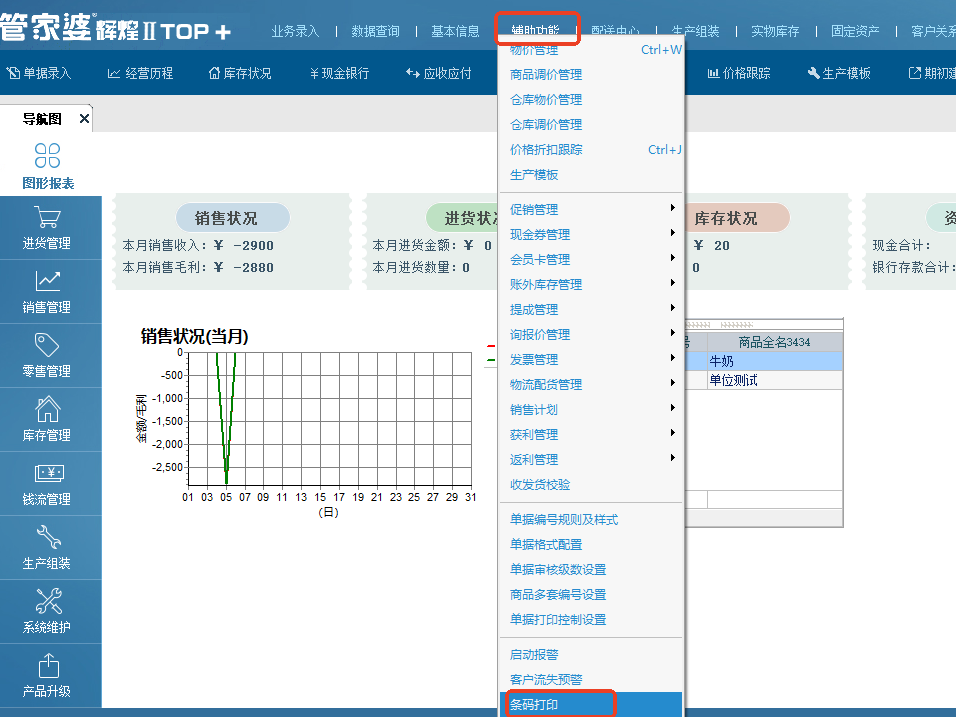
Task: Select the 牛奶 row in product table
Action: pos(773,361)
